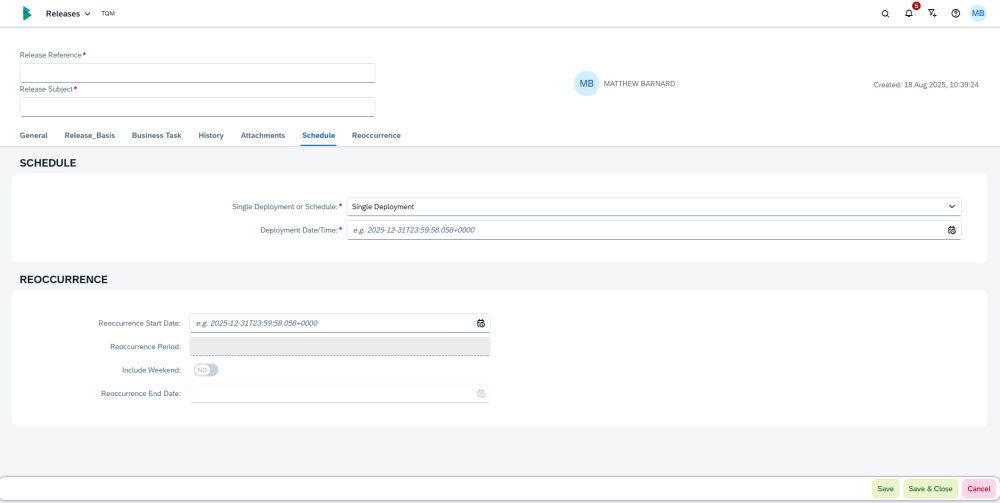The width and height of the screenshot is (1000, 503).
Task: Click the Include Weekend label
Action: tap(152, 370)
